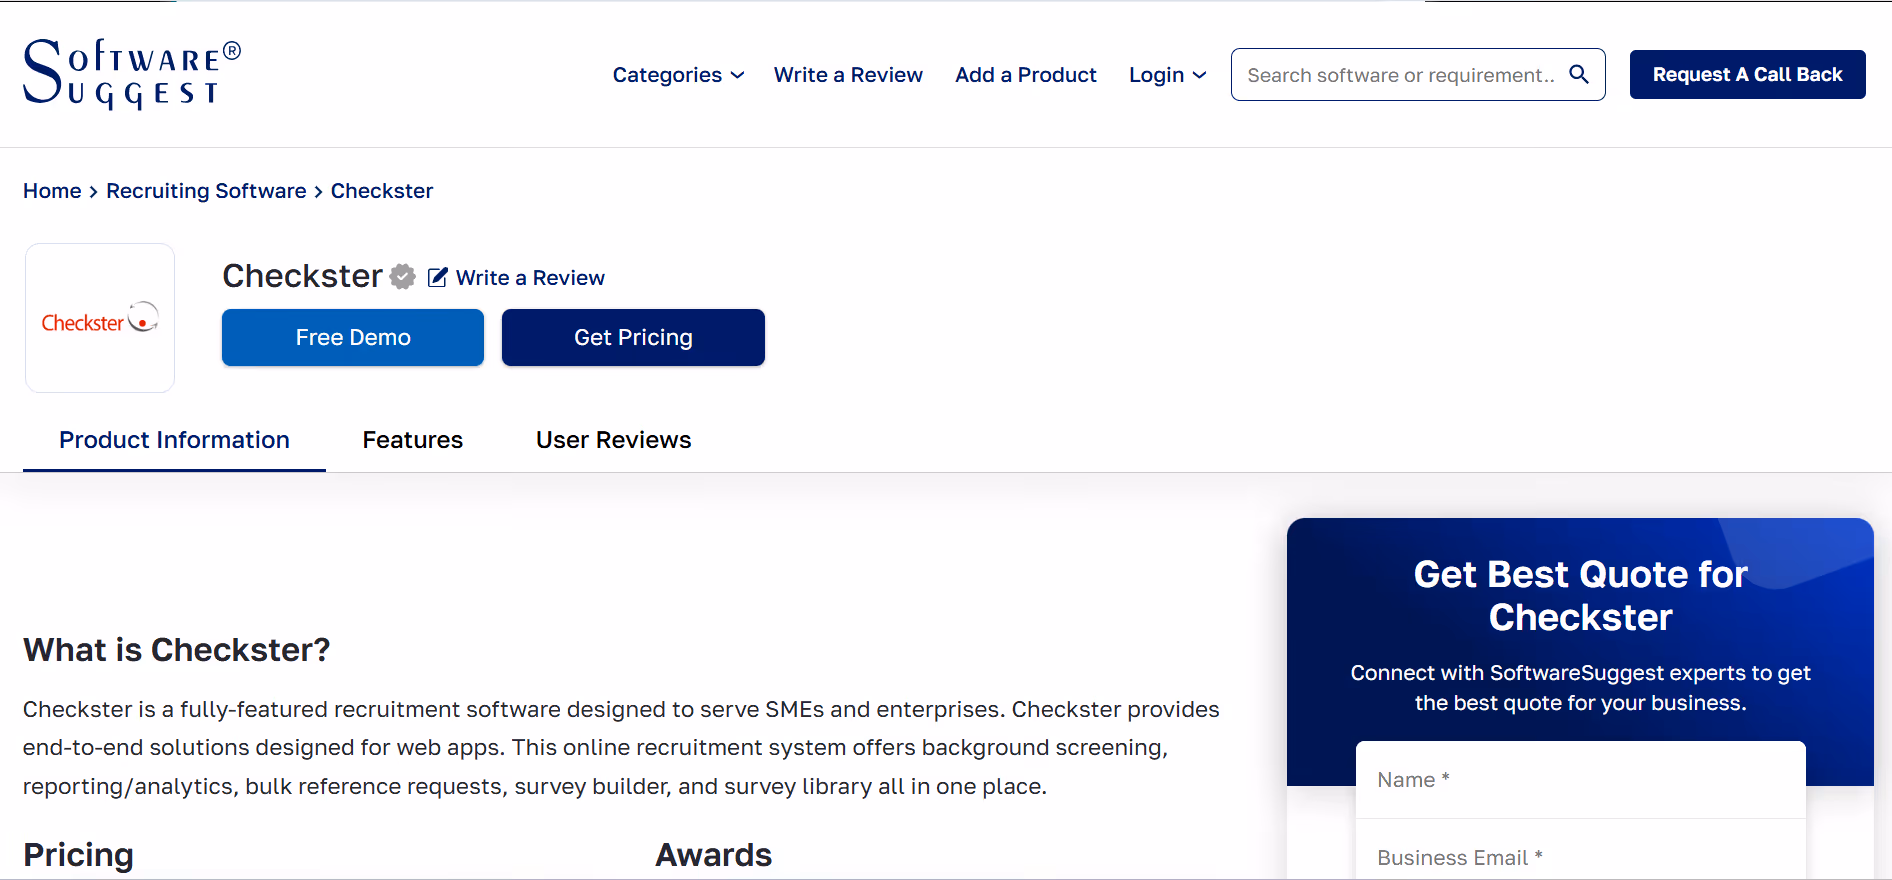
Task: Switch to the User Reviews tab
Action: point(613,440)
